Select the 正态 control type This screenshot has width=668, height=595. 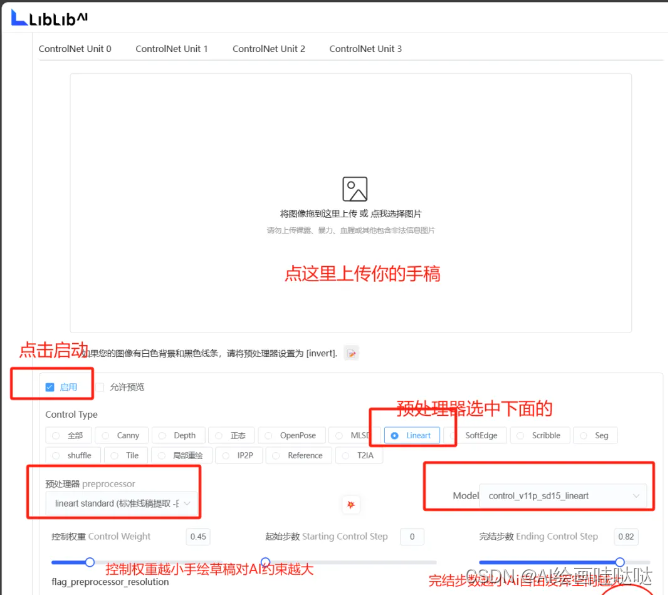[x=232, y=435]
